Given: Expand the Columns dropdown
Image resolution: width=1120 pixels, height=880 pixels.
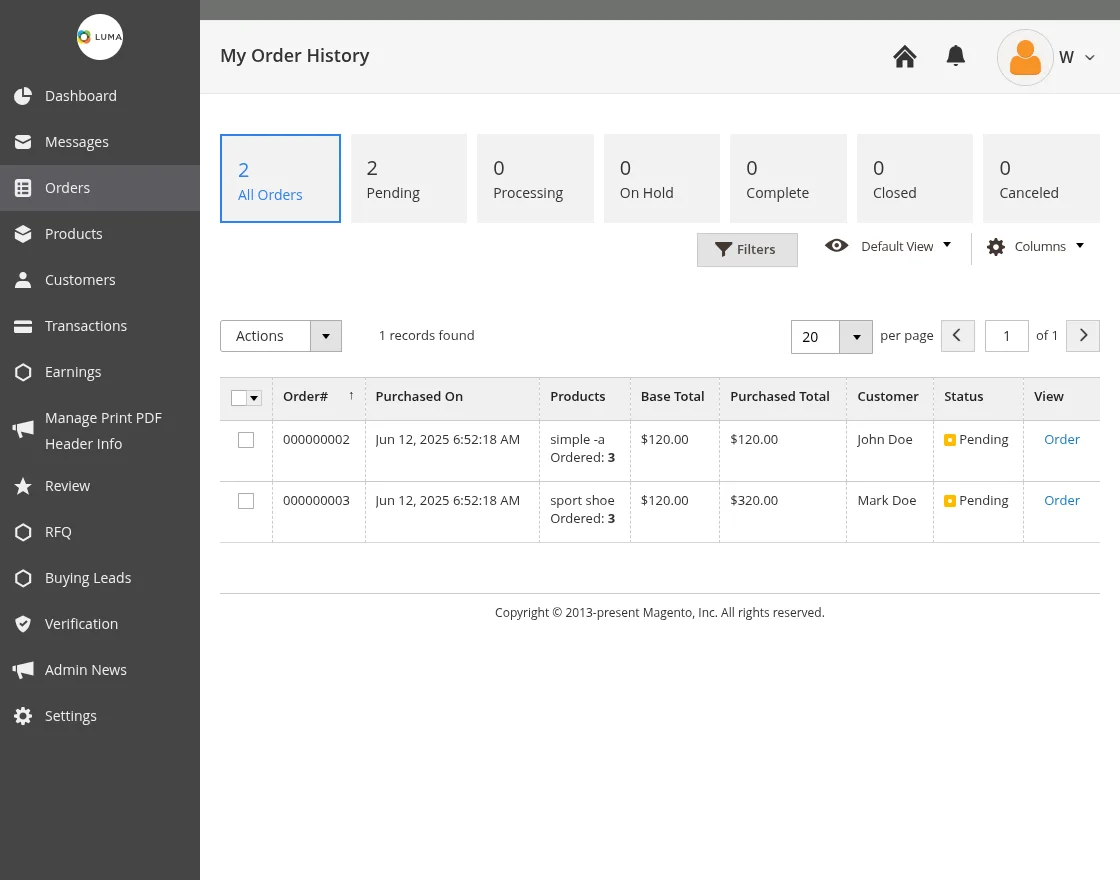Looking at the screenshot, I should [x=1035, y=247].
